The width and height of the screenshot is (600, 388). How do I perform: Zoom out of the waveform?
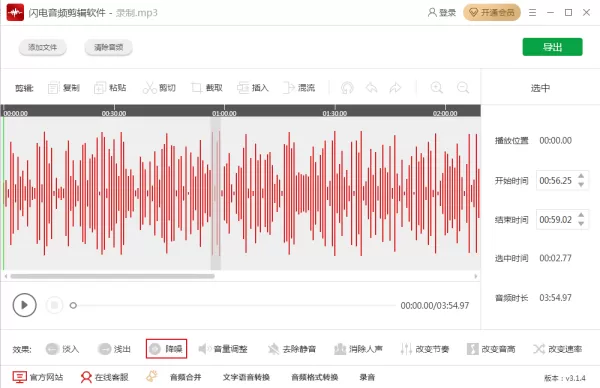[x=463, y=88]
